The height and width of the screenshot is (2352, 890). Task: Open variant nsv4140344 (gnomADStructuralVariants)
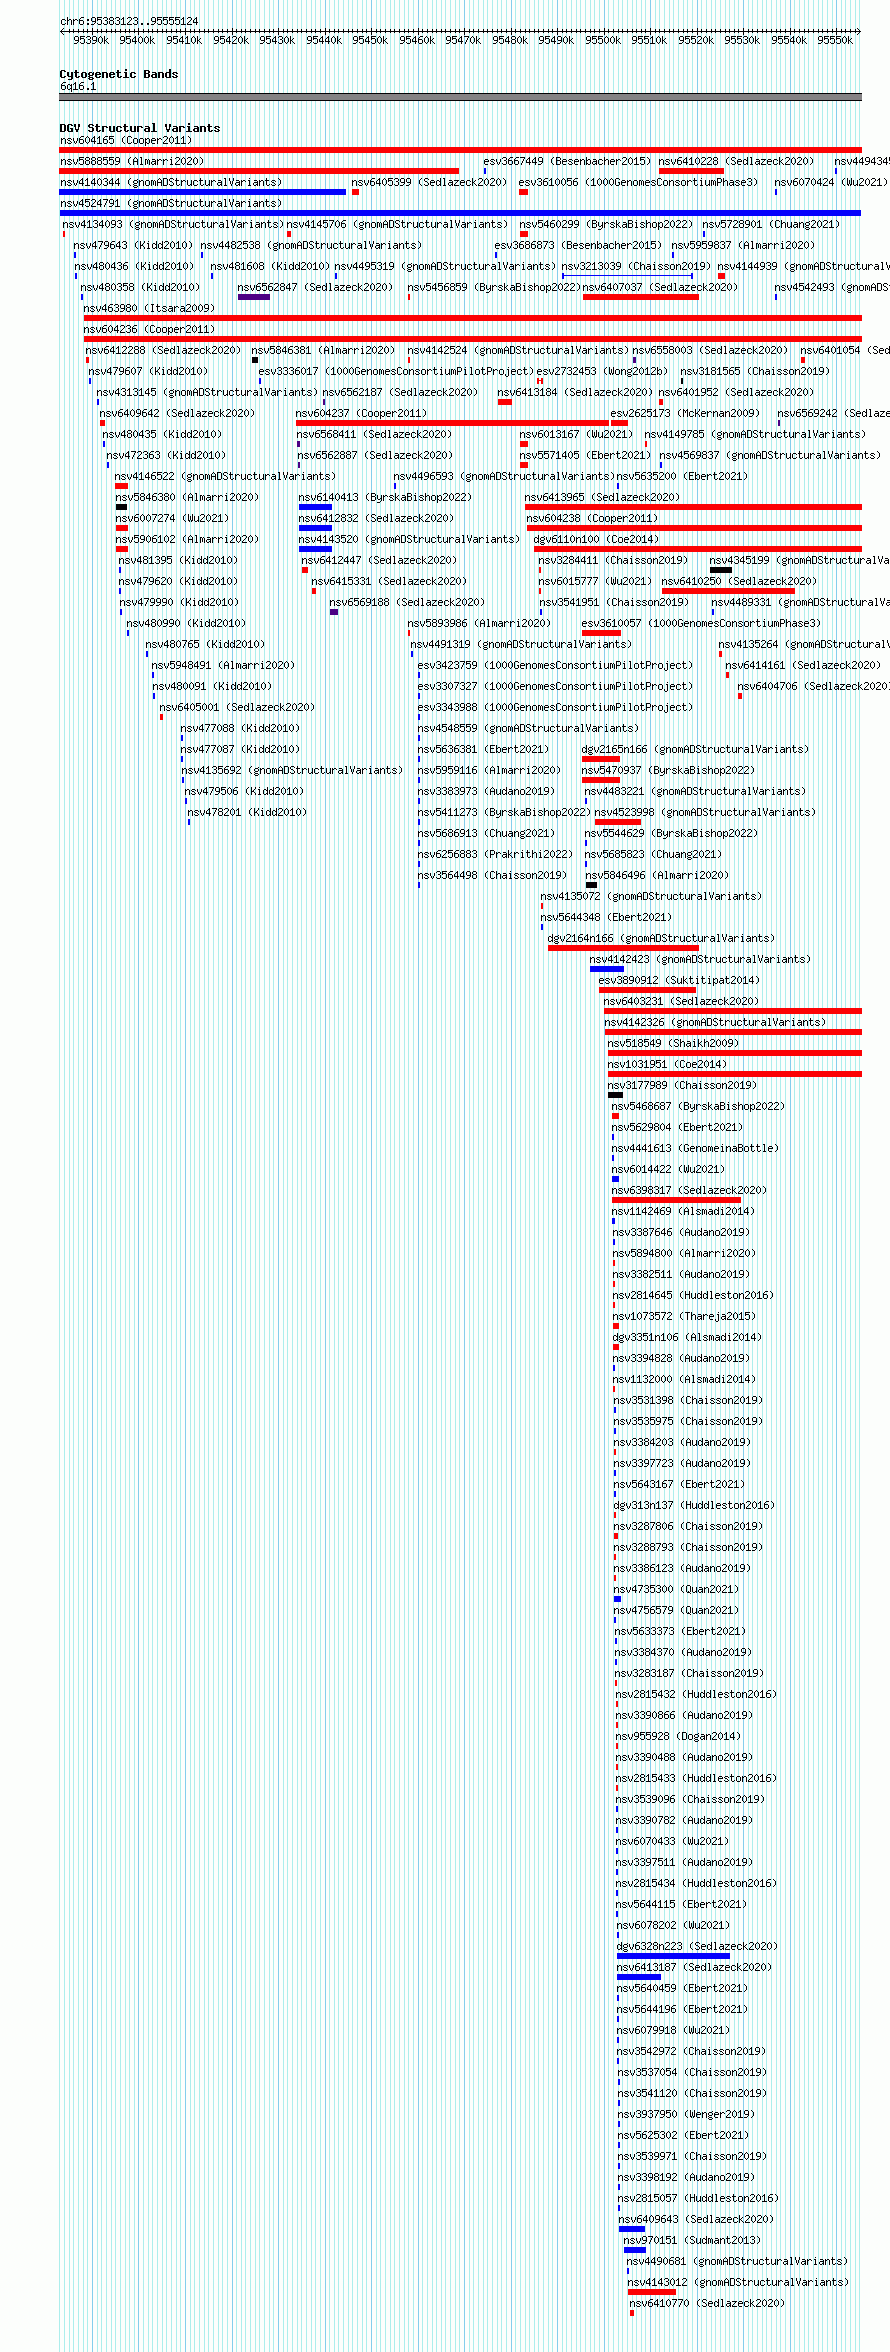click(171, 182)
